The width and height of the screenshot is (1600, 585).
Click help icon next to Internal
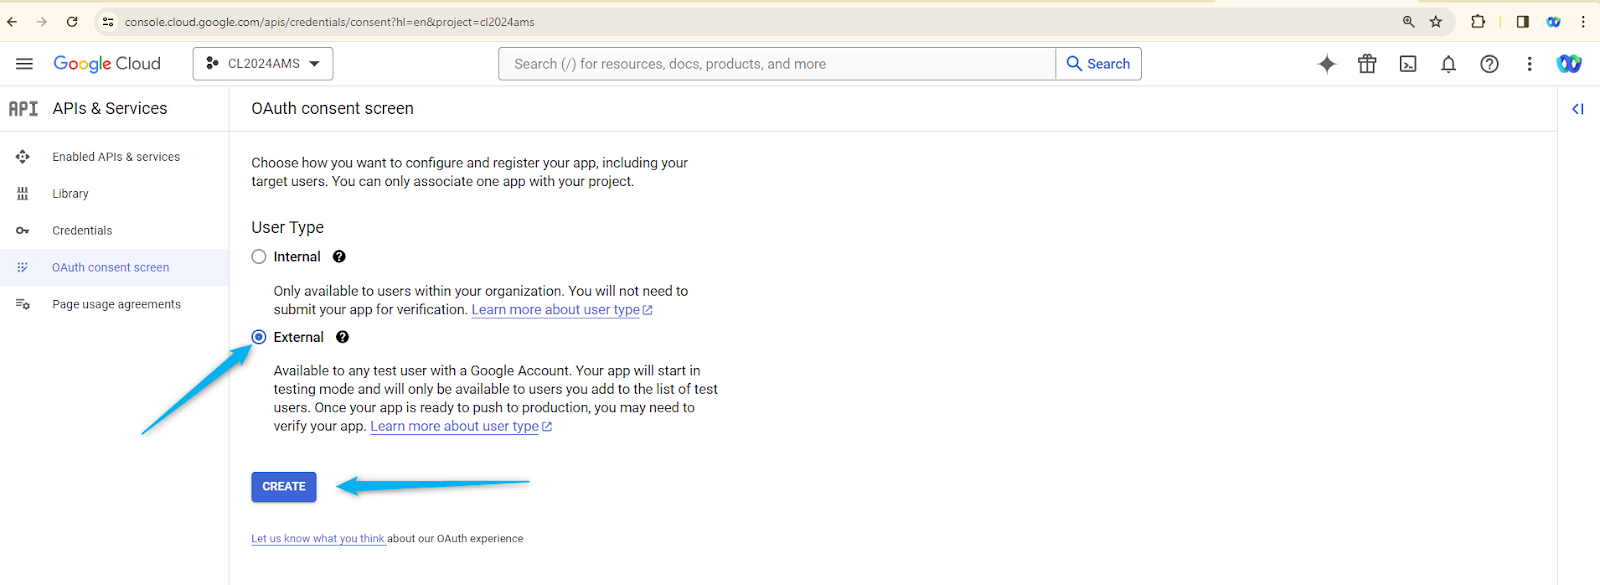(x=339, y=257)
